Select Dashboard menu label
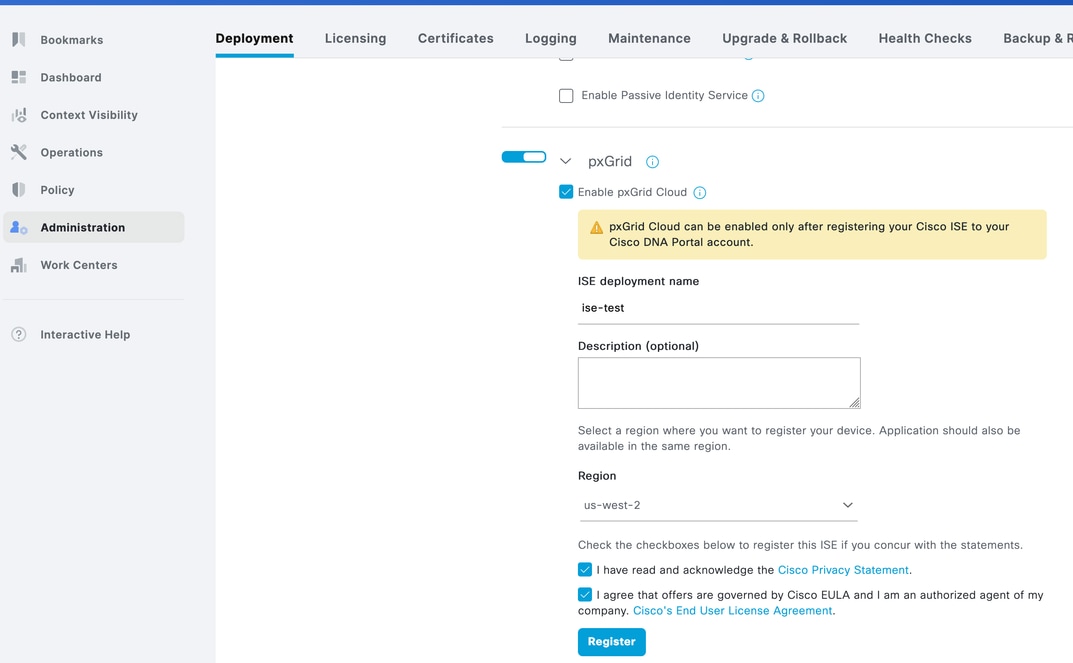The width and height of the screenshot is (1073, 663). pyautogui.click(x=70, y=77)
